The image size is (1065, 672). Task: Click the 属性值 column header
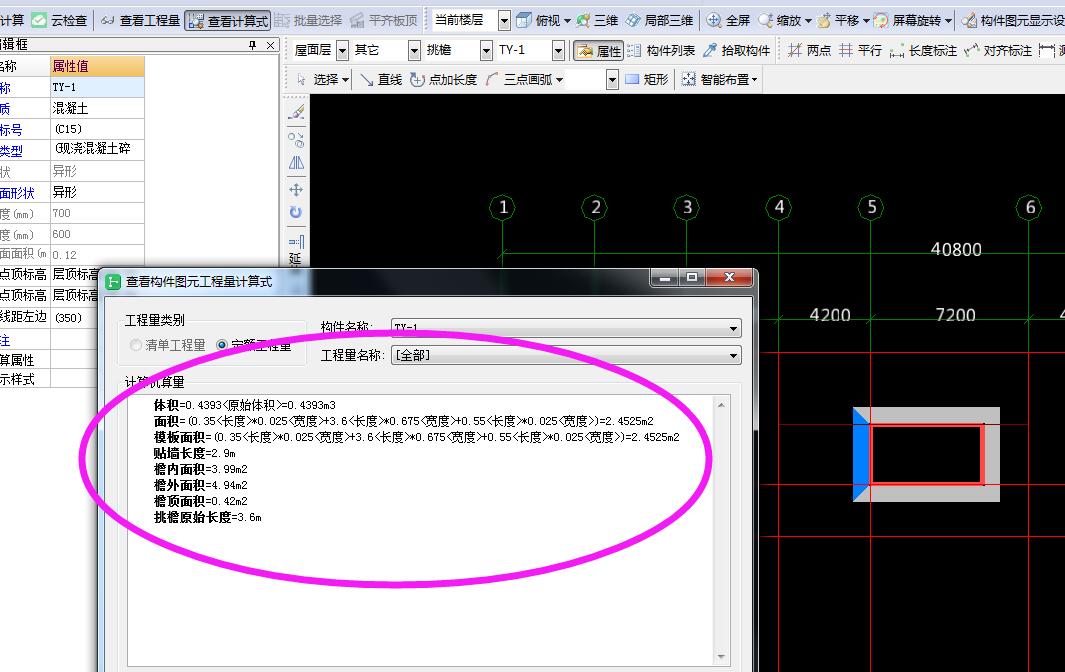tap(97, 66)
